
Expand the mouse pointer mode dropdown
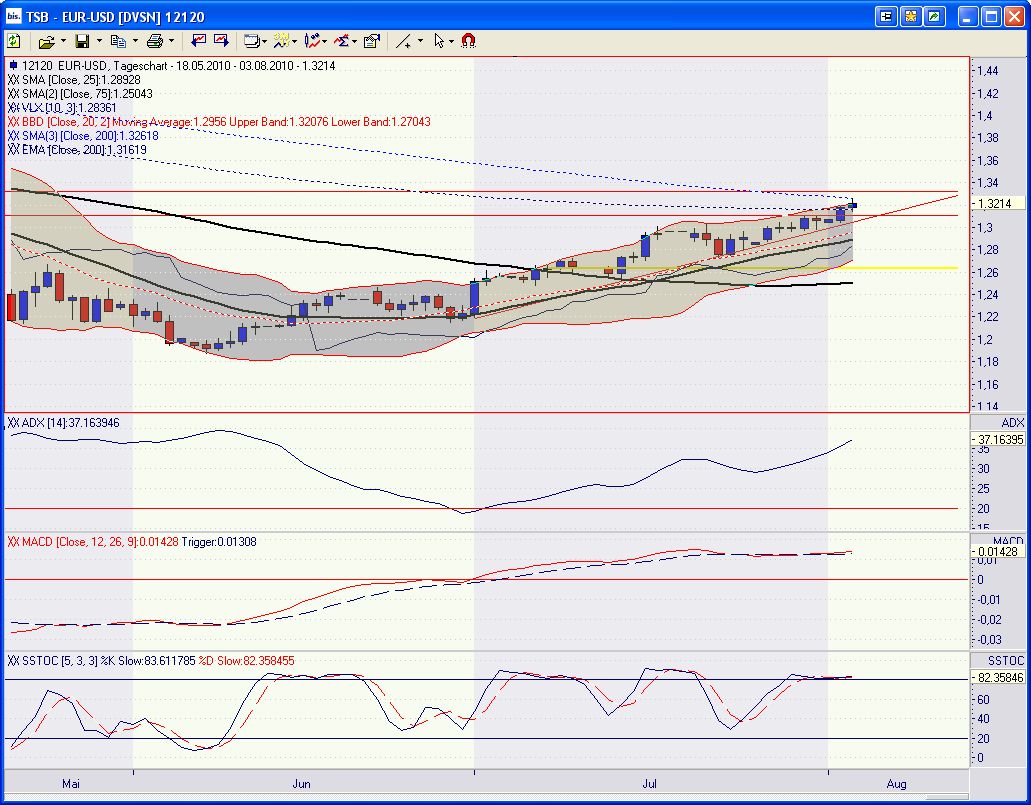pyautogui.click(x=452, y=41)
